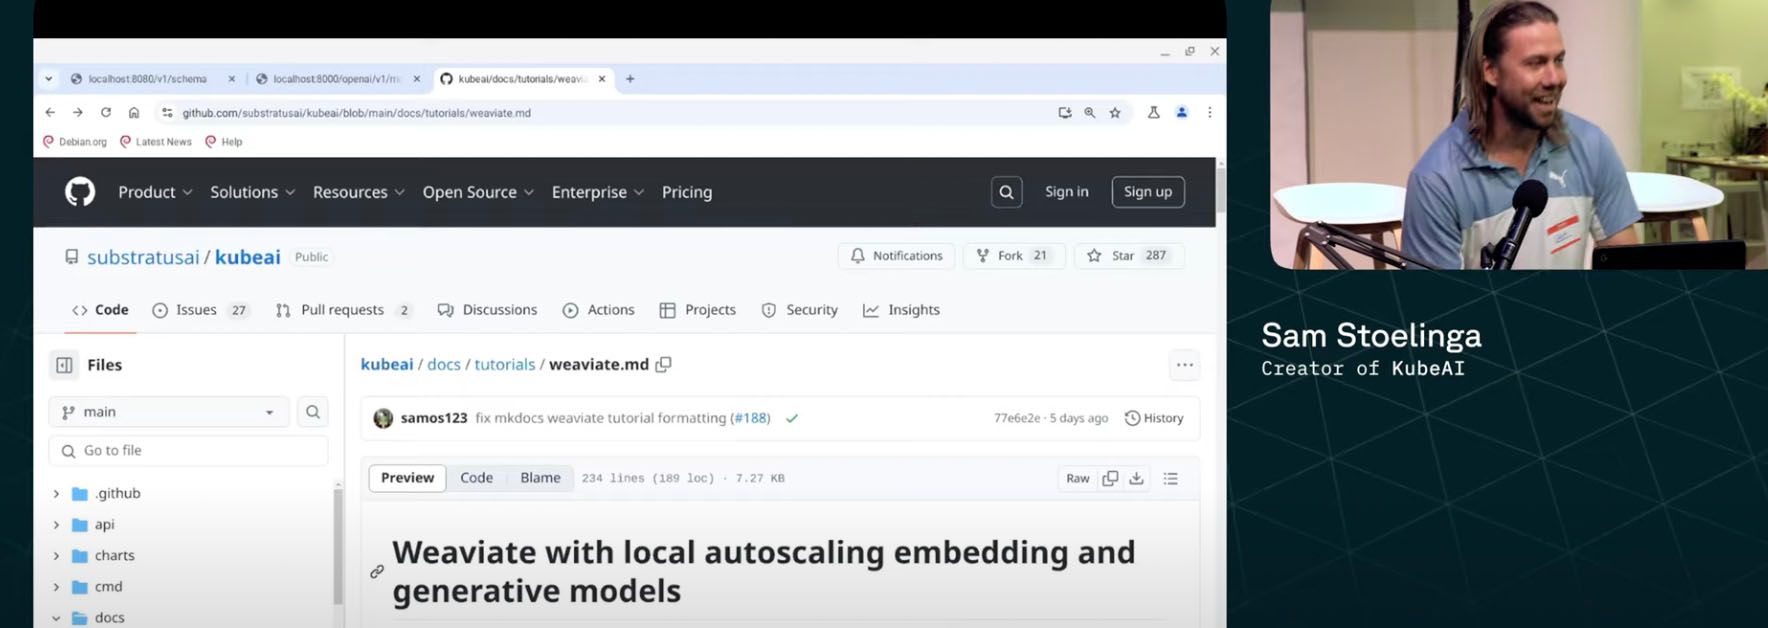Screen dimensions: 1768x628
Task: Open new browser tab with plus icon
Action: 630,78
